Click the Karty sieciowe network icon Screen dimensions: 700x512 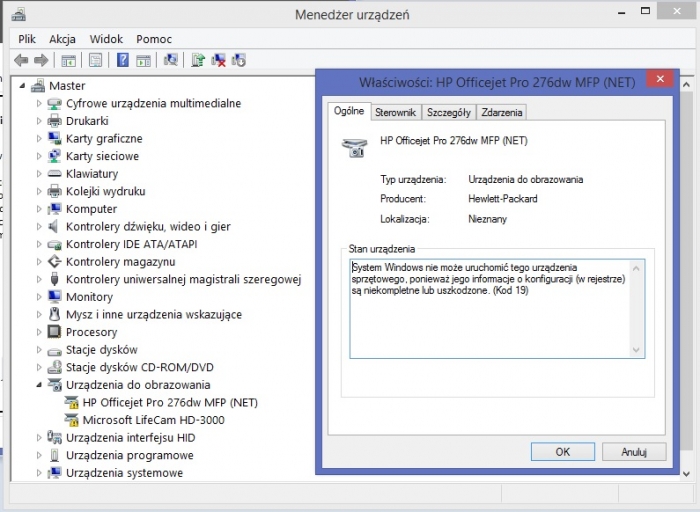coord(54,156)
